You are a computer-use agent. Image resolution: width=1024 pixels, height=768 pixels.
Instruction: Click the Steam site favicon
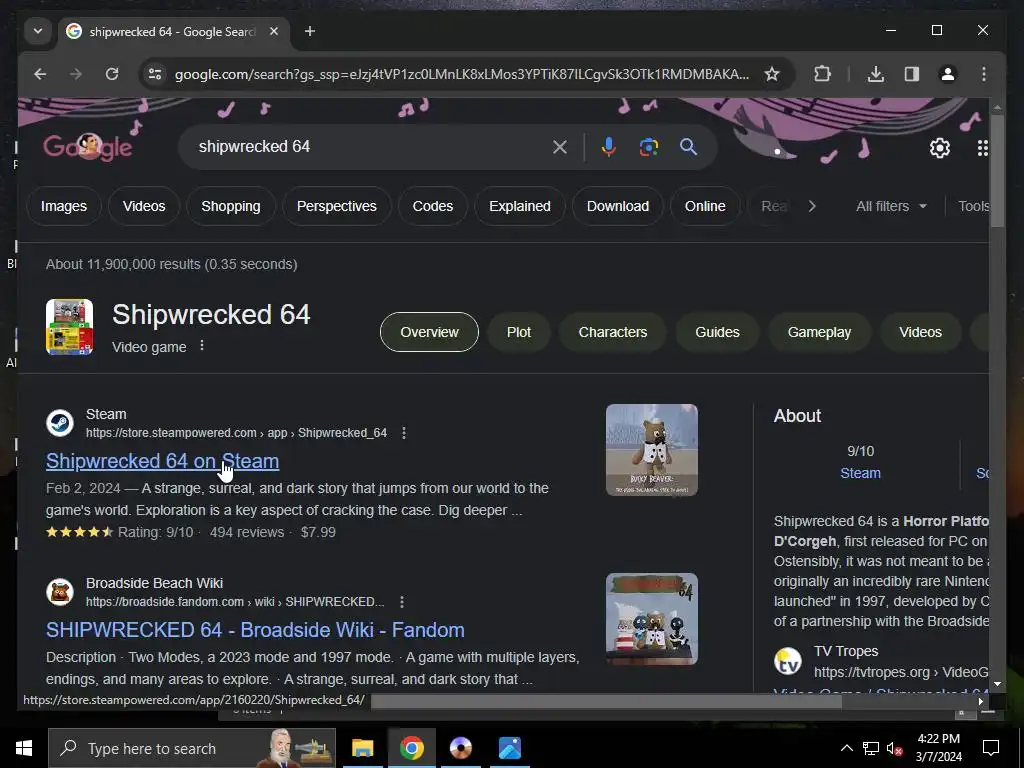coord(60,423)
